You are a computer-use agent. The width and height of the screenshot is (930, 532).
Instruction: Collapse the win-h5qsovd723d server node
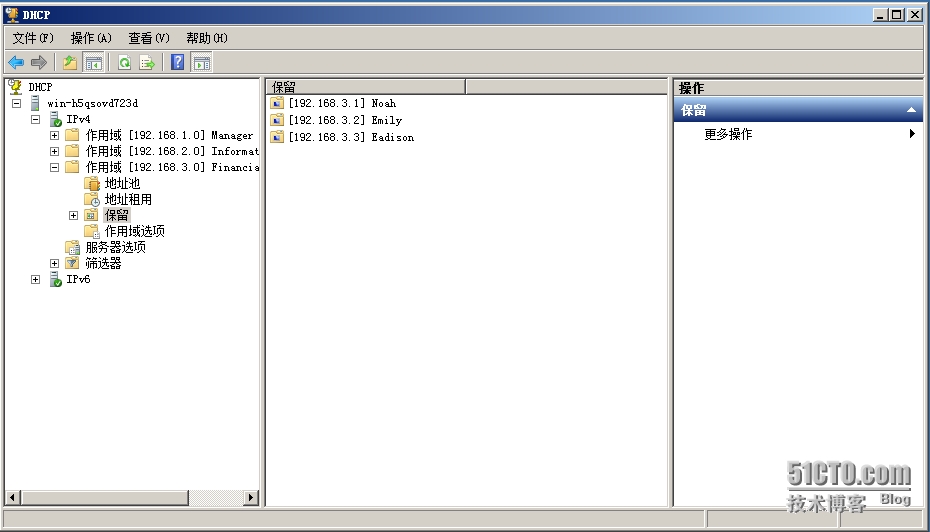(x=17, y=103)
